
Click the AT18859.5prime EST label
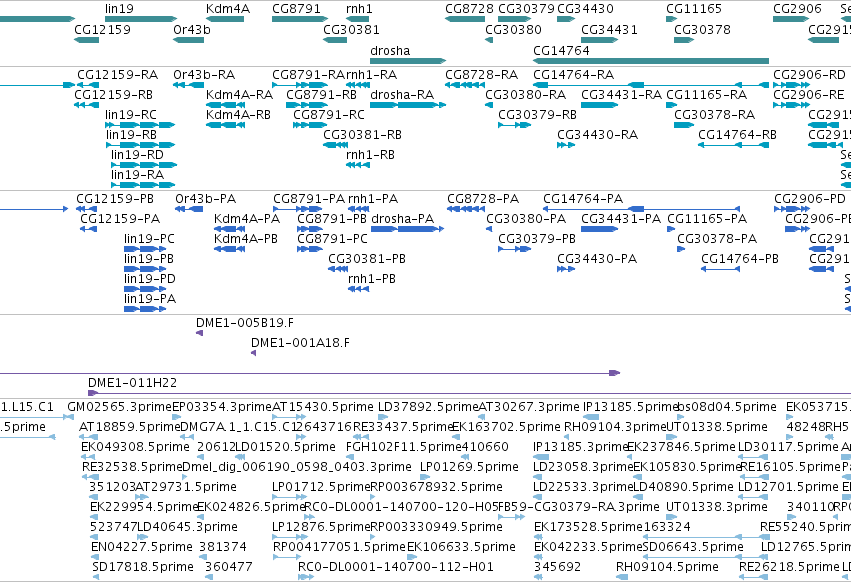coord(129,427)
